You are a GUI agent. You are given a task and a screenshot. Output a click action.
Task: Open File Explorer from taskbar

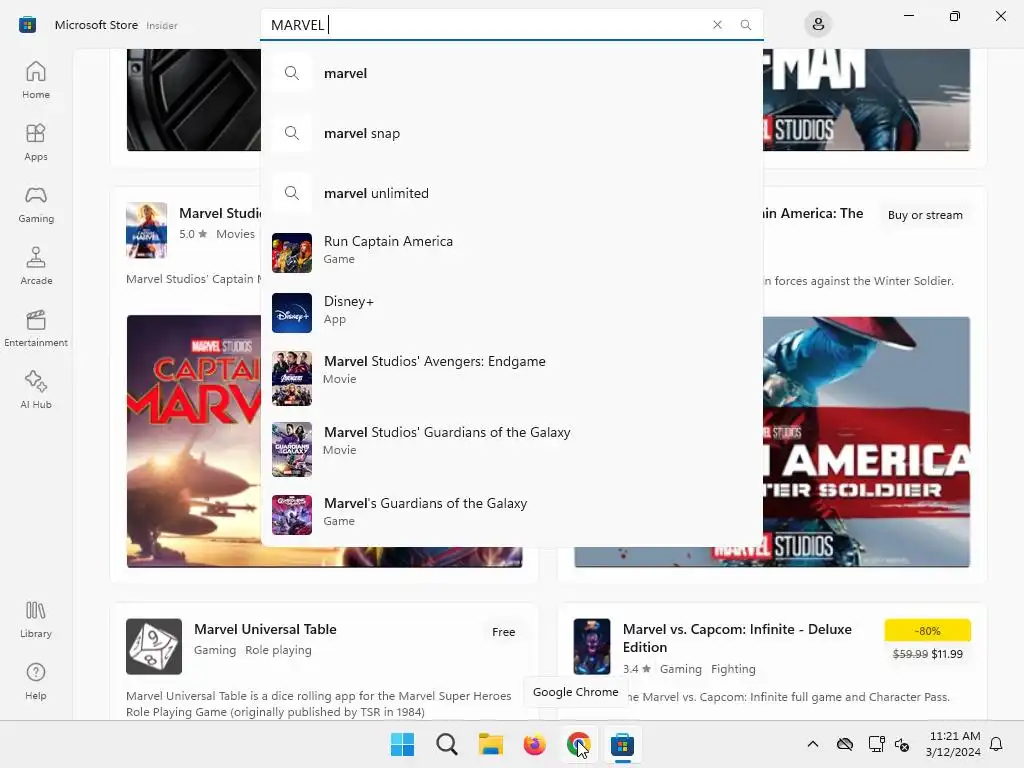tap(490, 744)
